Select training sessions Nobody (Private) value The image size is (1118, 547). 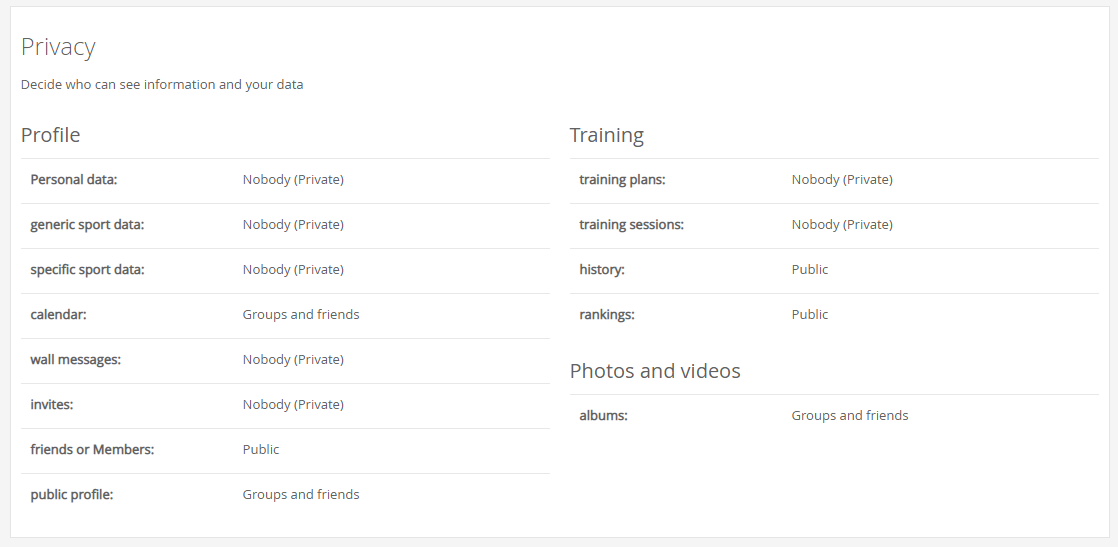pos(841,225)
